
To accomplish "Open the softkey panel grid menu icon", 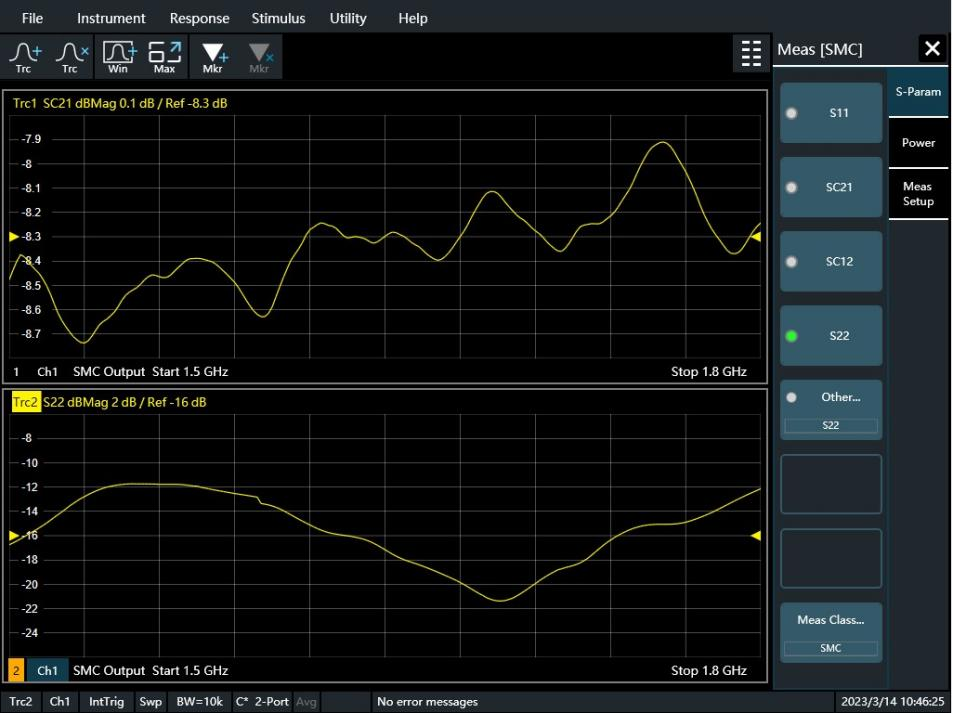I will tap(751, 53).
